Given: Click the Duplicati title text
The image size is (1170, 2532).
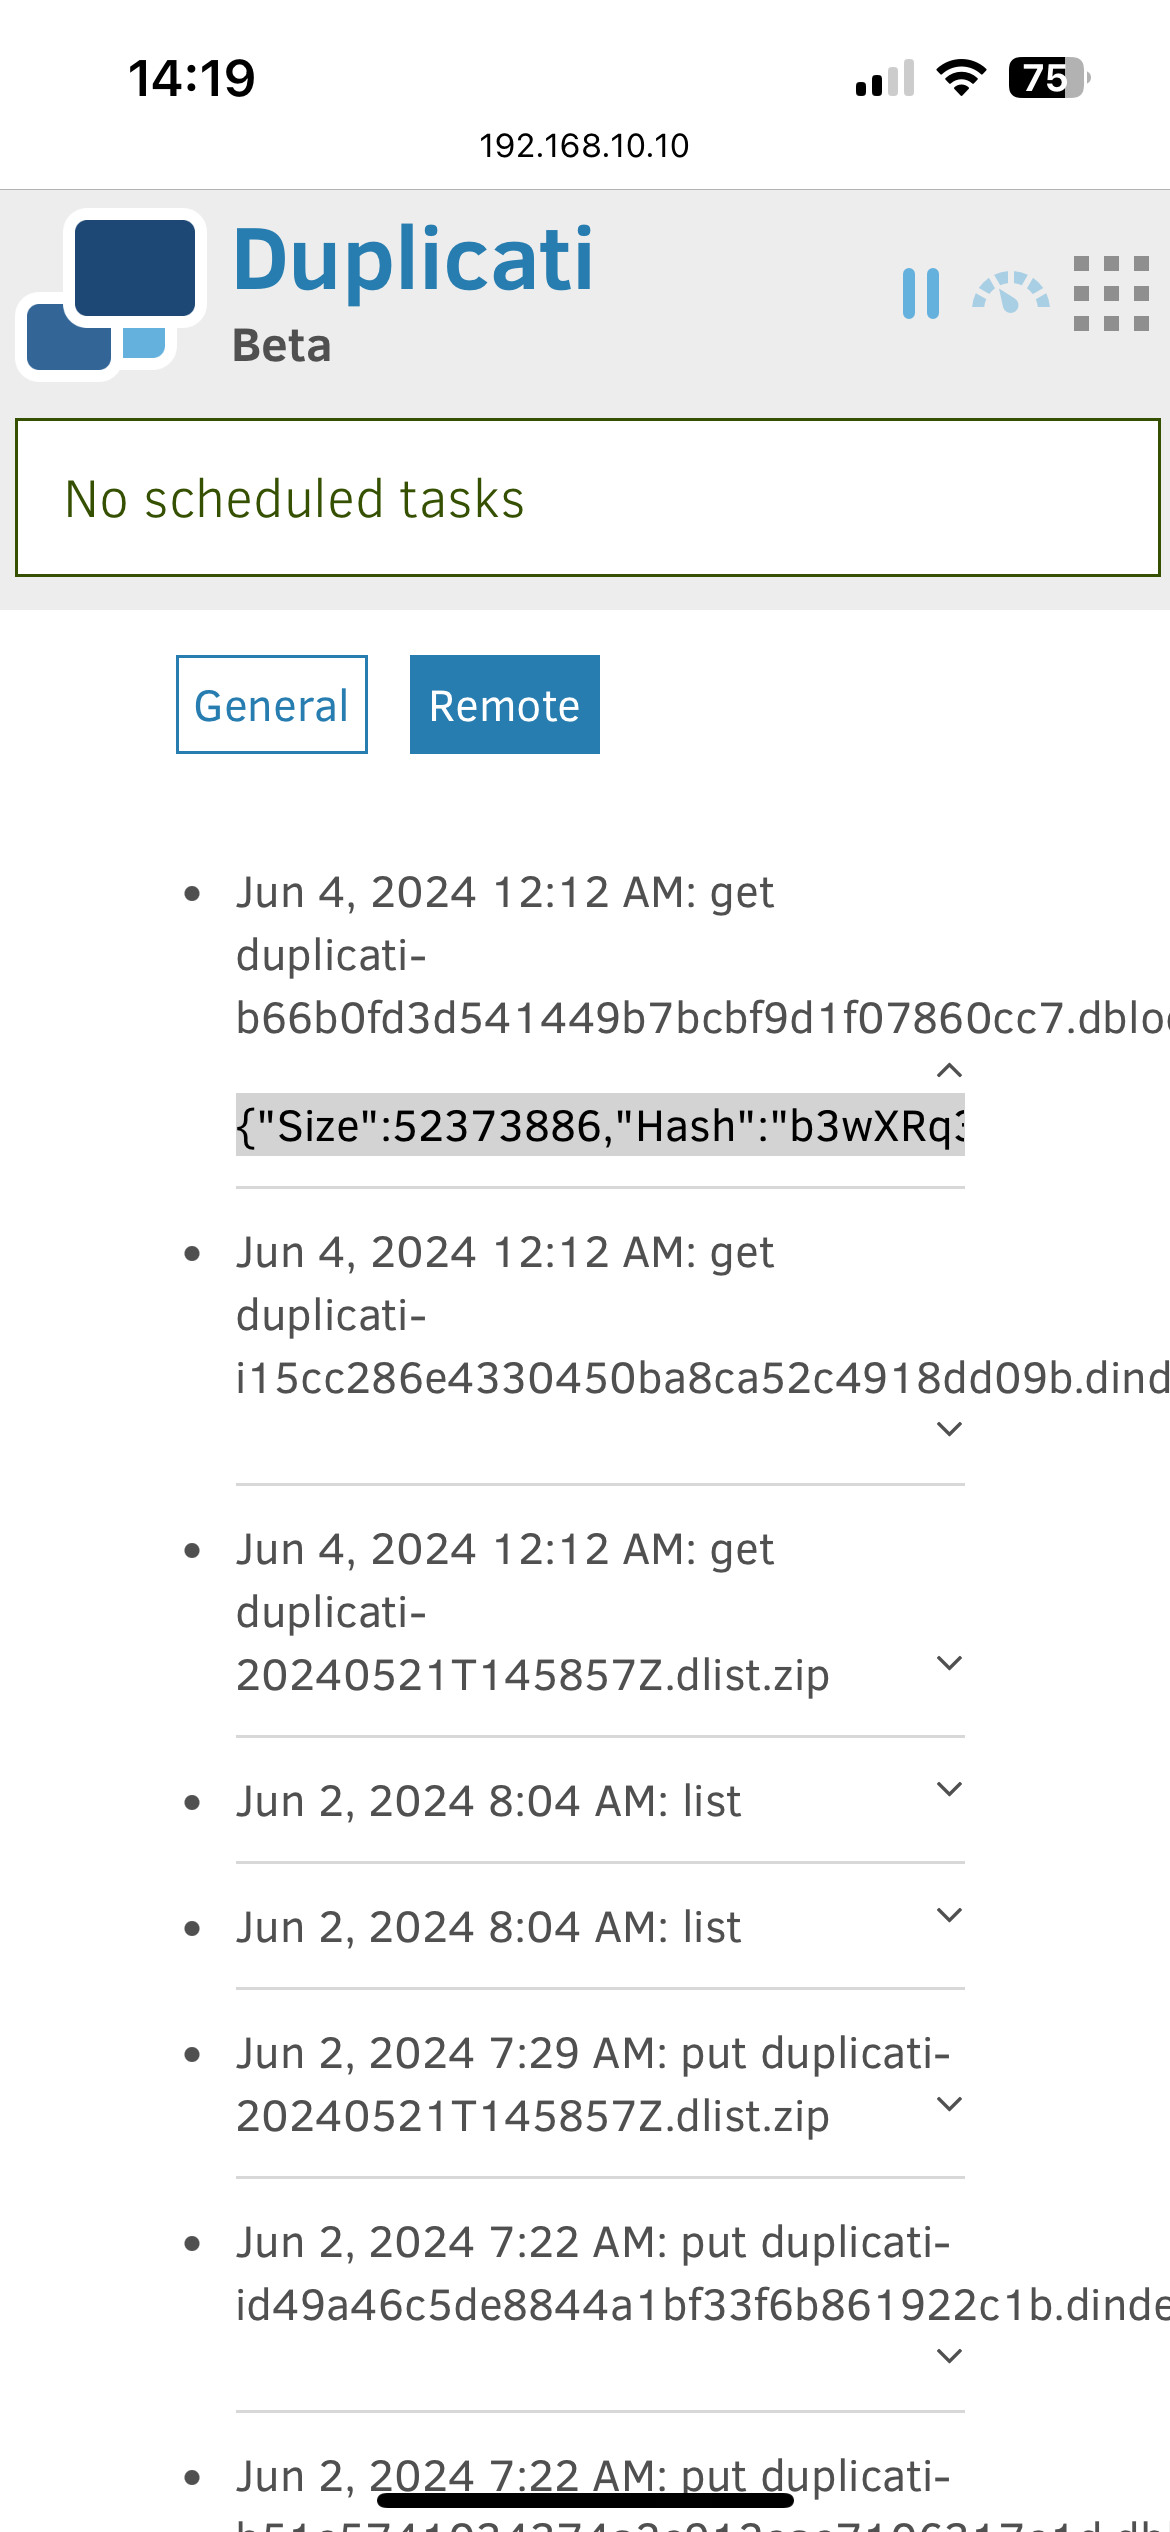Looking at the screenshot, I should pos(414,260).
